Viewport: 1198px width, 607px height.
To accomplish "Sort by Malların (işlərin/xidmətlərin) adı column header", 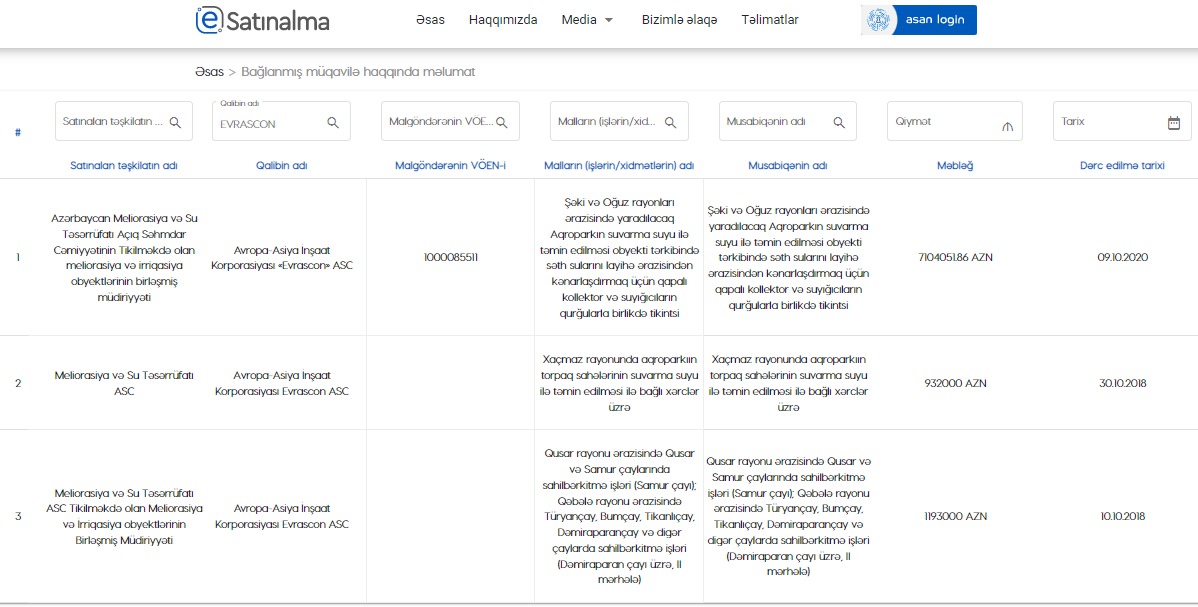I will pyautogui.click(x=619, y=165).
